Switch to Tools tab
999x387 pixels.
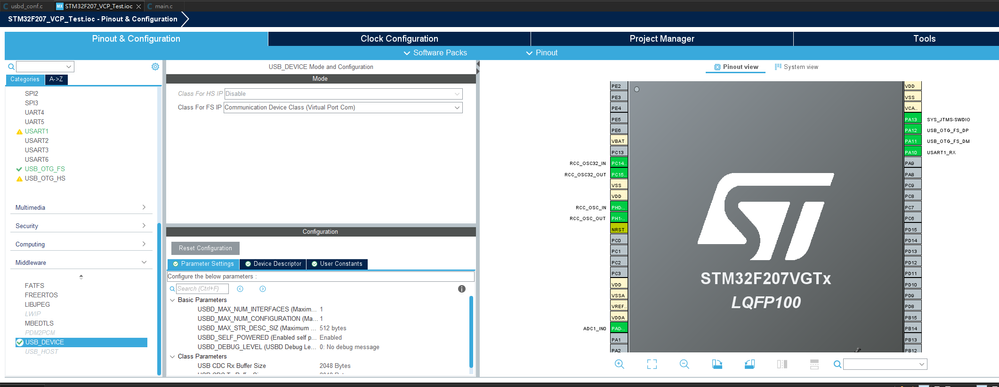coord(924,39)
